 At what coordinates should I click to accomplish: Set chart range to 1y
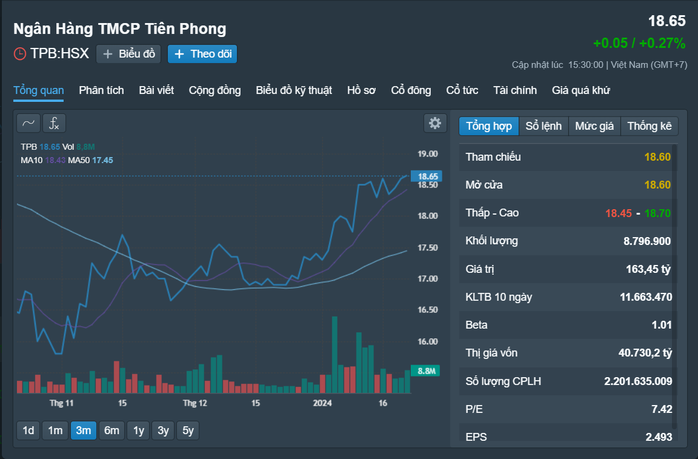(x=138, y=431)
